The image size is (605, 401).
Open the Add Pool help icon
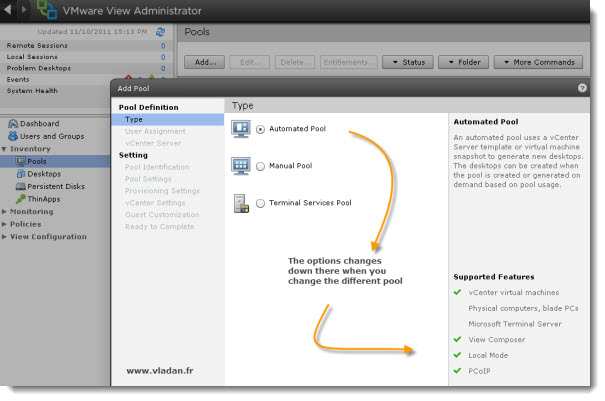pos(582,88)
